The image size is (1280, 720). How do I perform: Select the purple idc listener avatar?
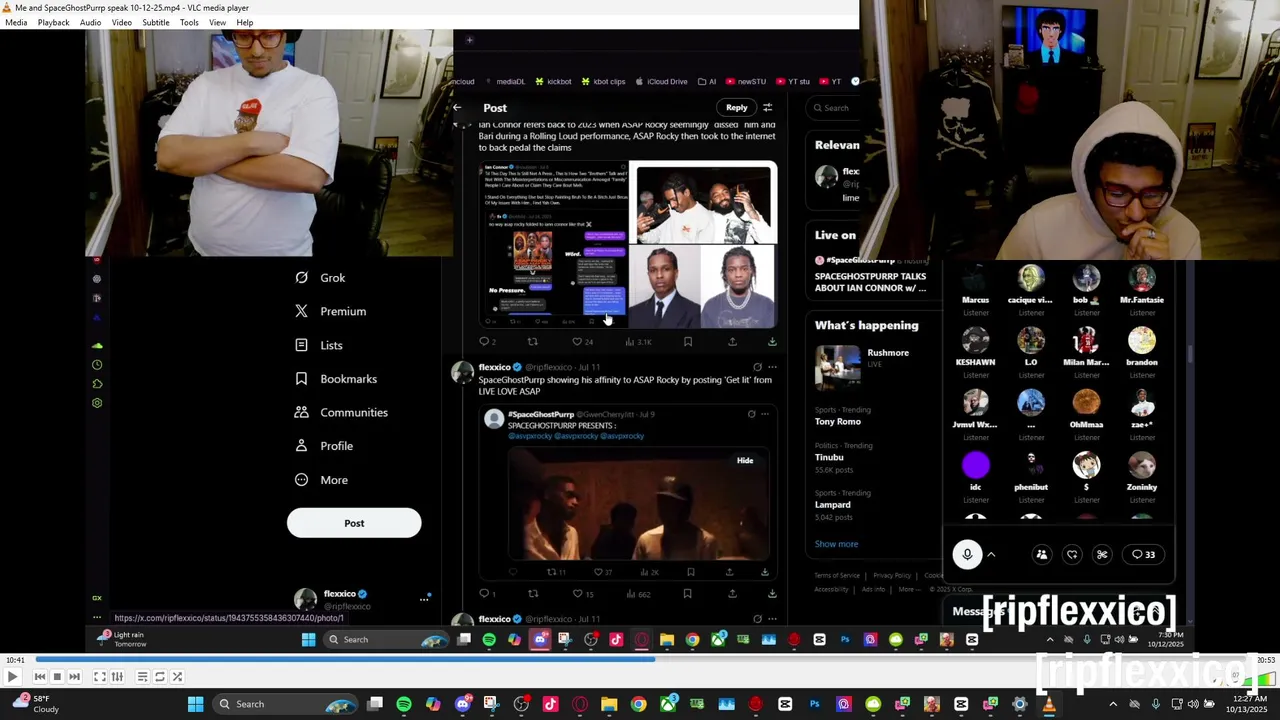976,466
